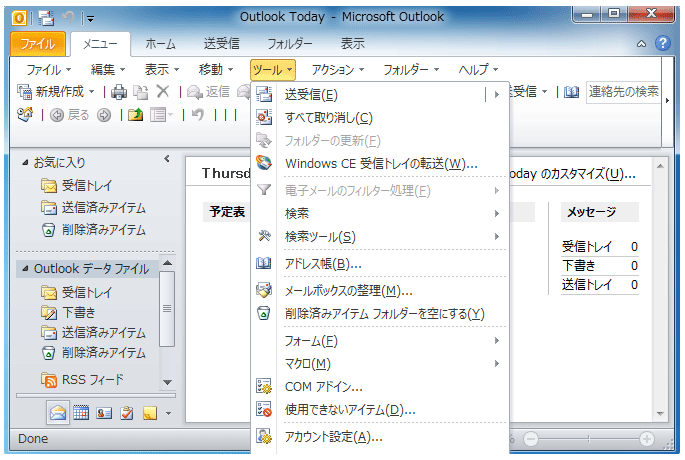Switch to 表示 ribbon tab
Image resolution: width=685 pixels, height=460 pixels.
pos(353,44)
